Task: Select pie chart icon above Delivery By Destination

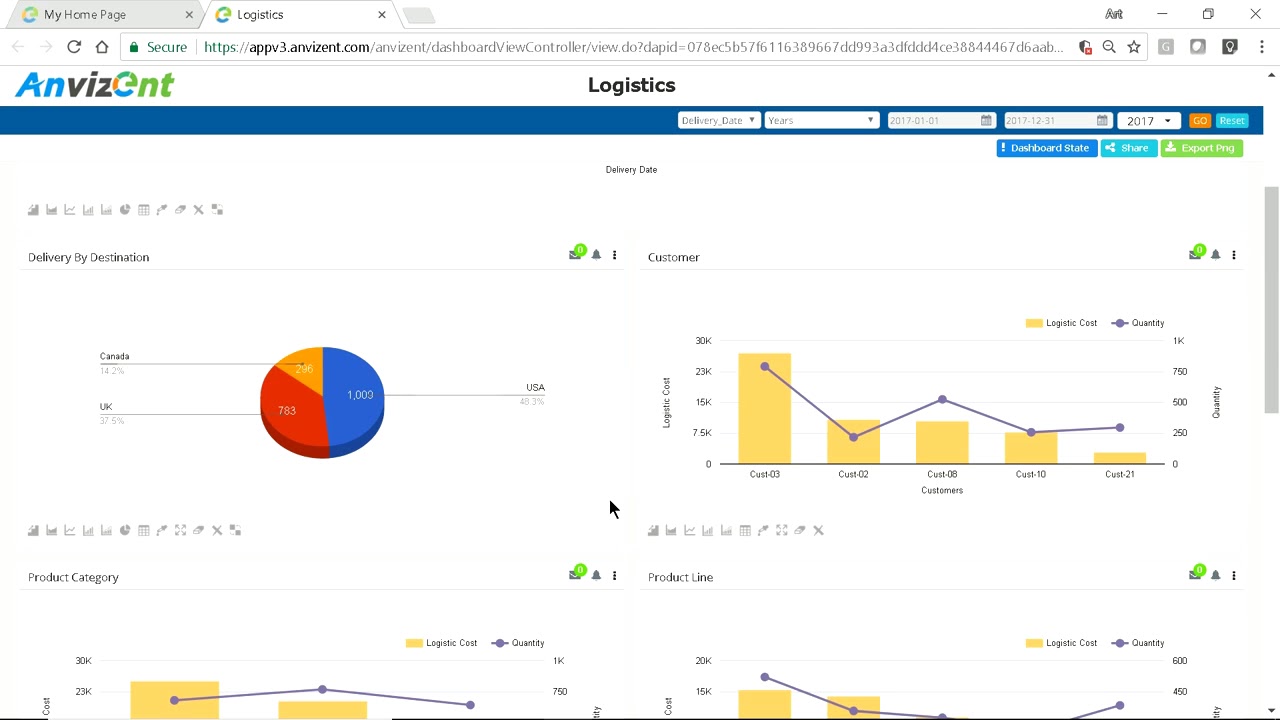Action: tap(125, 210)
